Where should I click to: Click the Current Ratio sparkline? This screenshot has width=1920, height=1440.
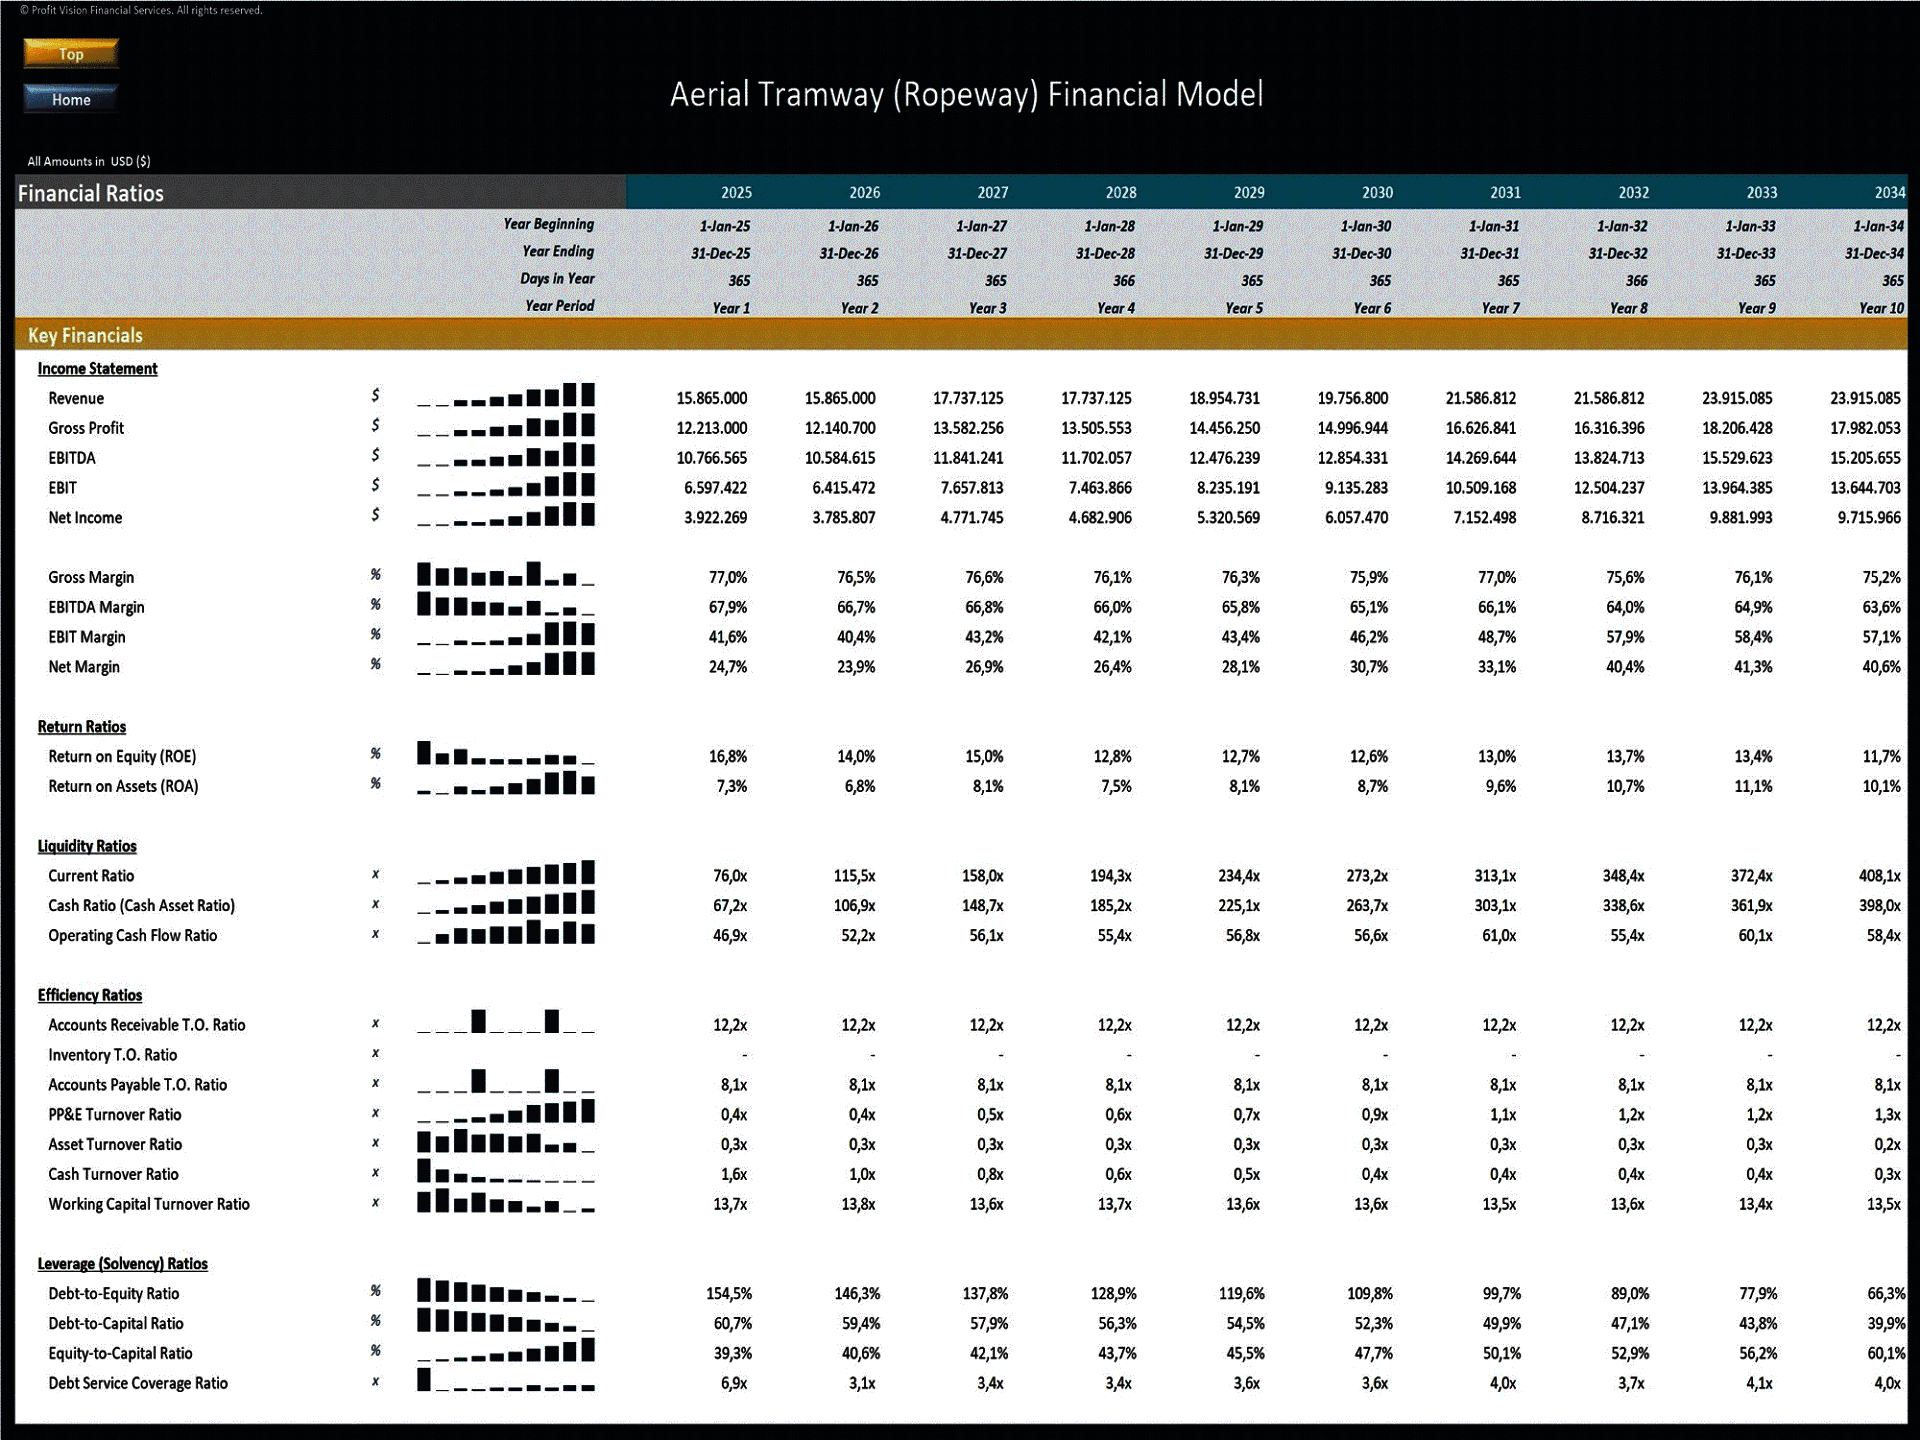pyautogui.click(x=506, y=874)
